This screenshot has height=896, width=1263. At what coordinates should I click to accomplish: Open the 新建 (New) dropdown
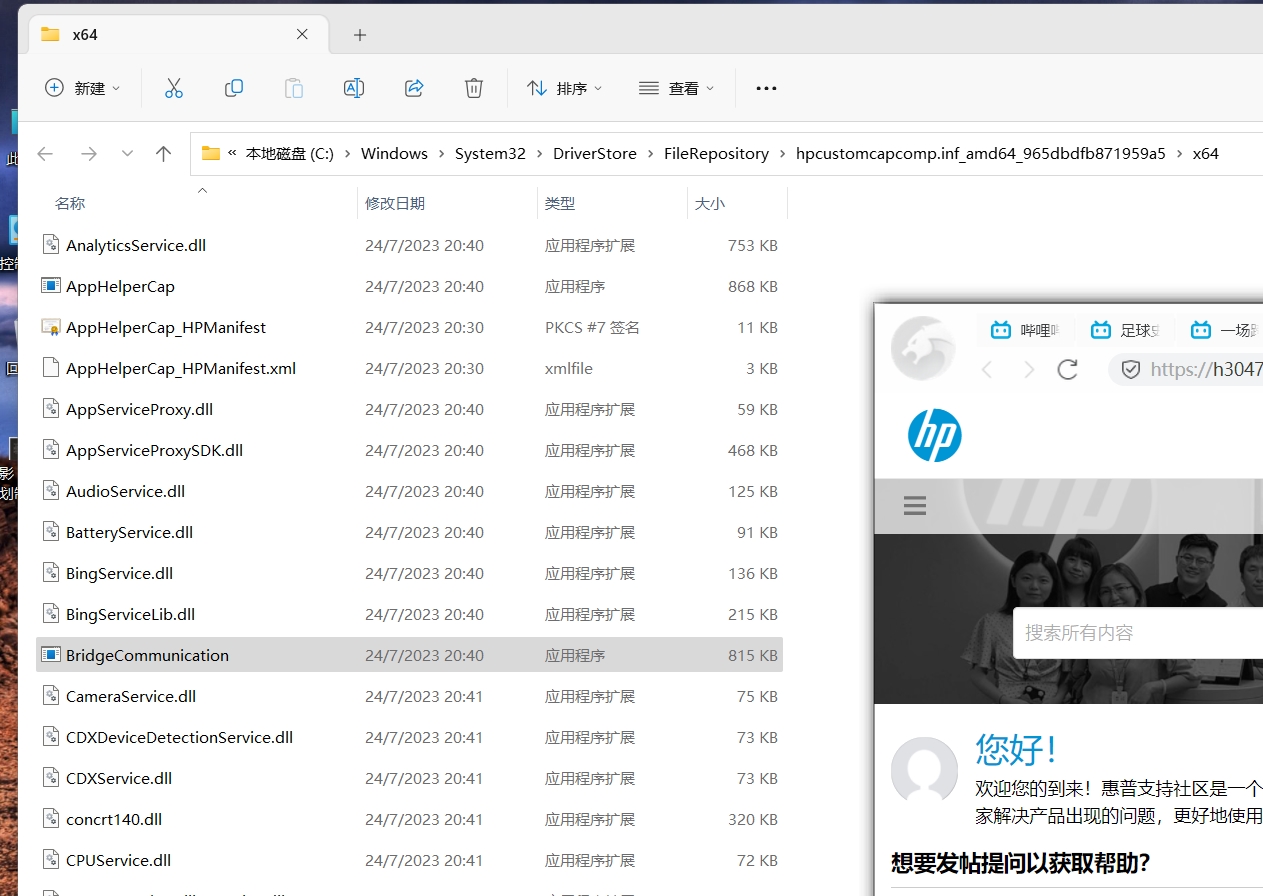tap(83, 88)
